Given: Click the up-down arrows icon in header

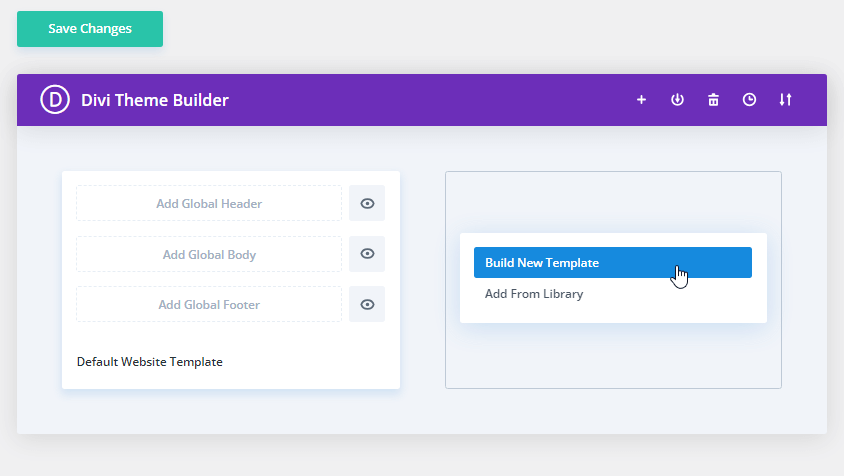Looking at the screenshot, I should [x=785, y=100].
